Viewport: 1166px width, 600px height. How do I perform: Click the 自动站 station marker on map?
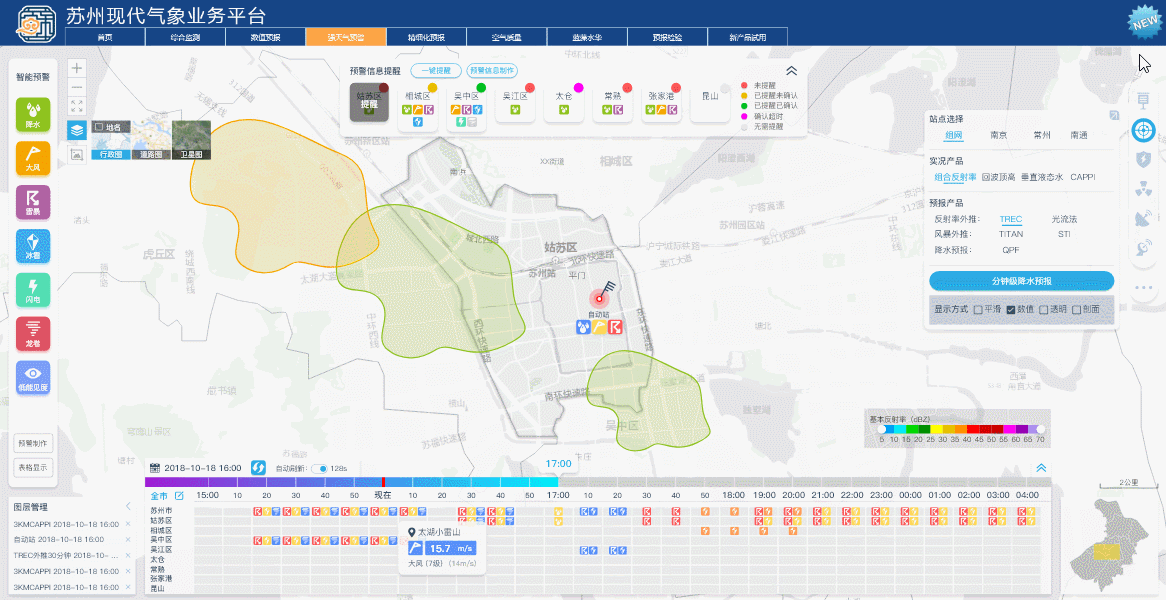click(x=599, y=298)
